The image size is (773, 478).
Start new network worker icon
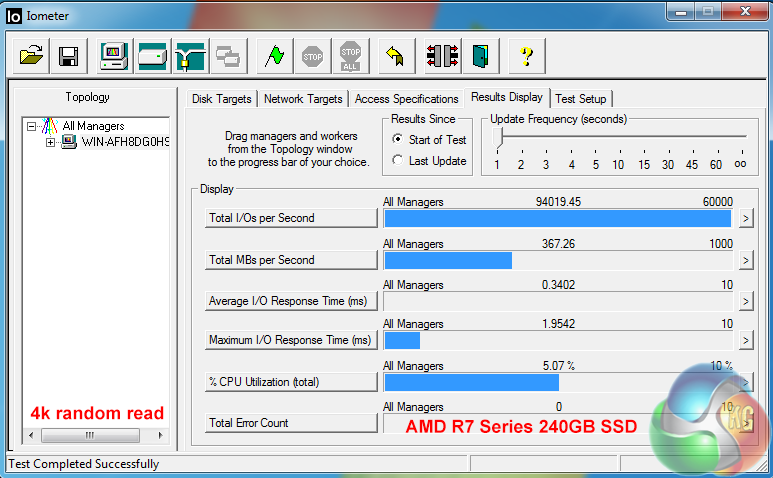pyautogui.click(x=190, y=56)
